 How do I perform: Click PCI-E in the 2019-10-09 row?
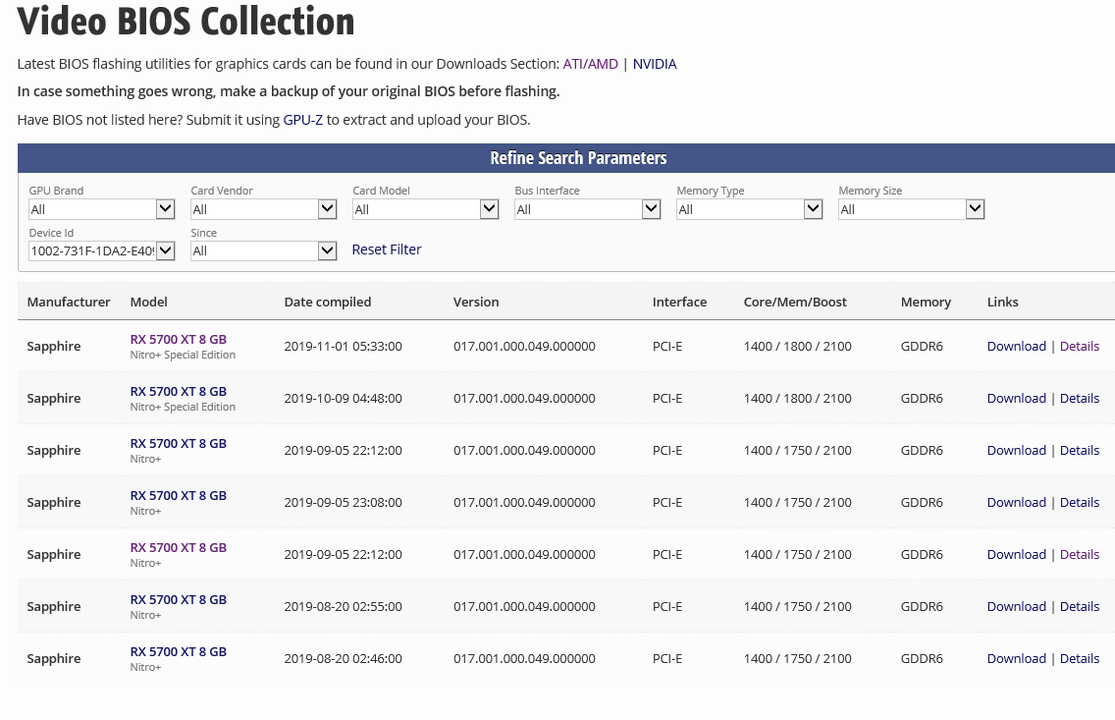point(668,398)
